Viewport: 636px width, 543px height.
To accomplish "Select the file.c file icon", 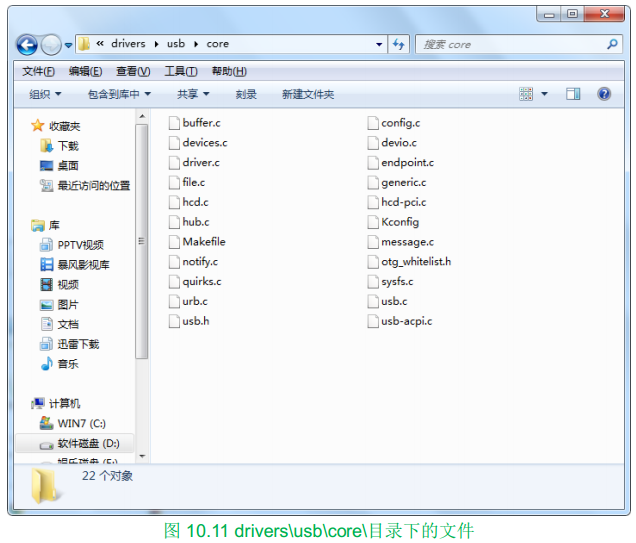I will click(x=174, y=182).
